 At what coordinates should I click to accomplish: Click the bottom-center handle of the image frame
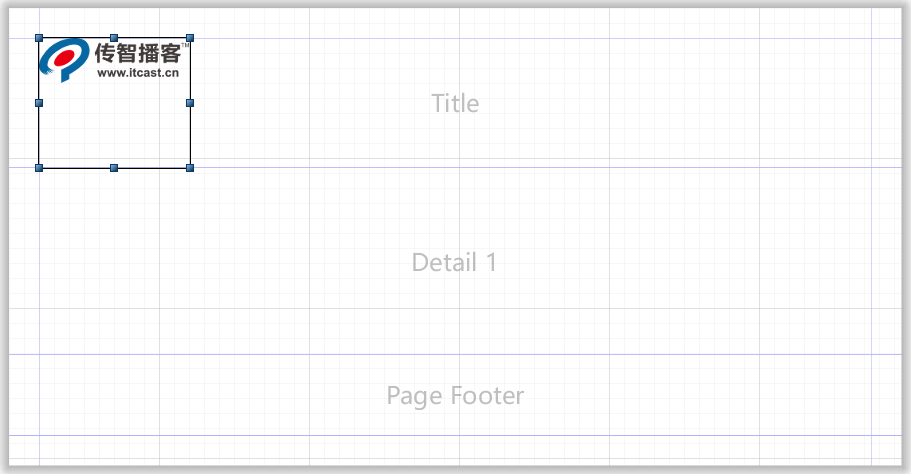(x=114, y=168)
